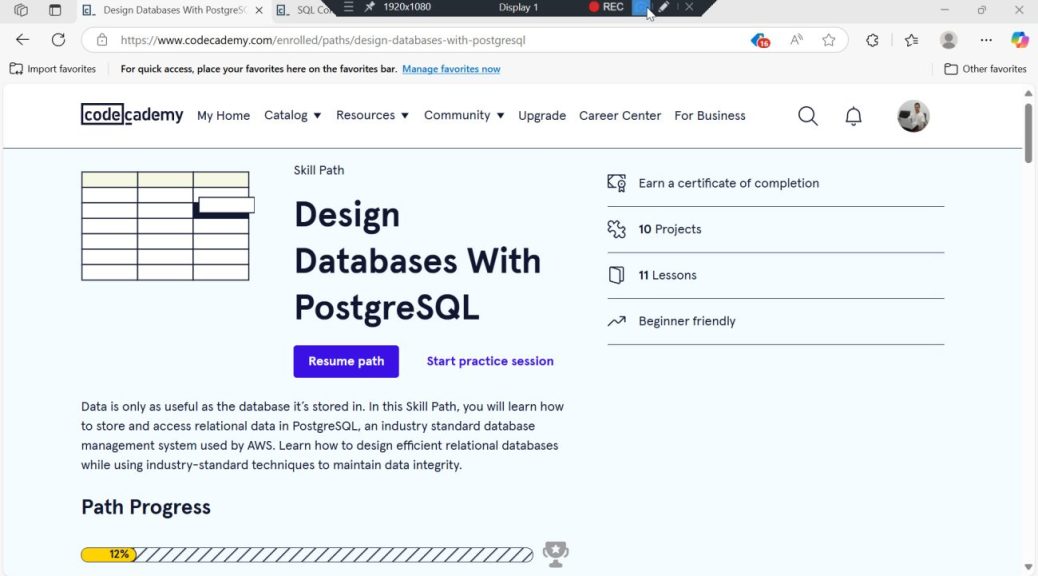
Task: Open Career Center
Action: click(x=620, y=115)
